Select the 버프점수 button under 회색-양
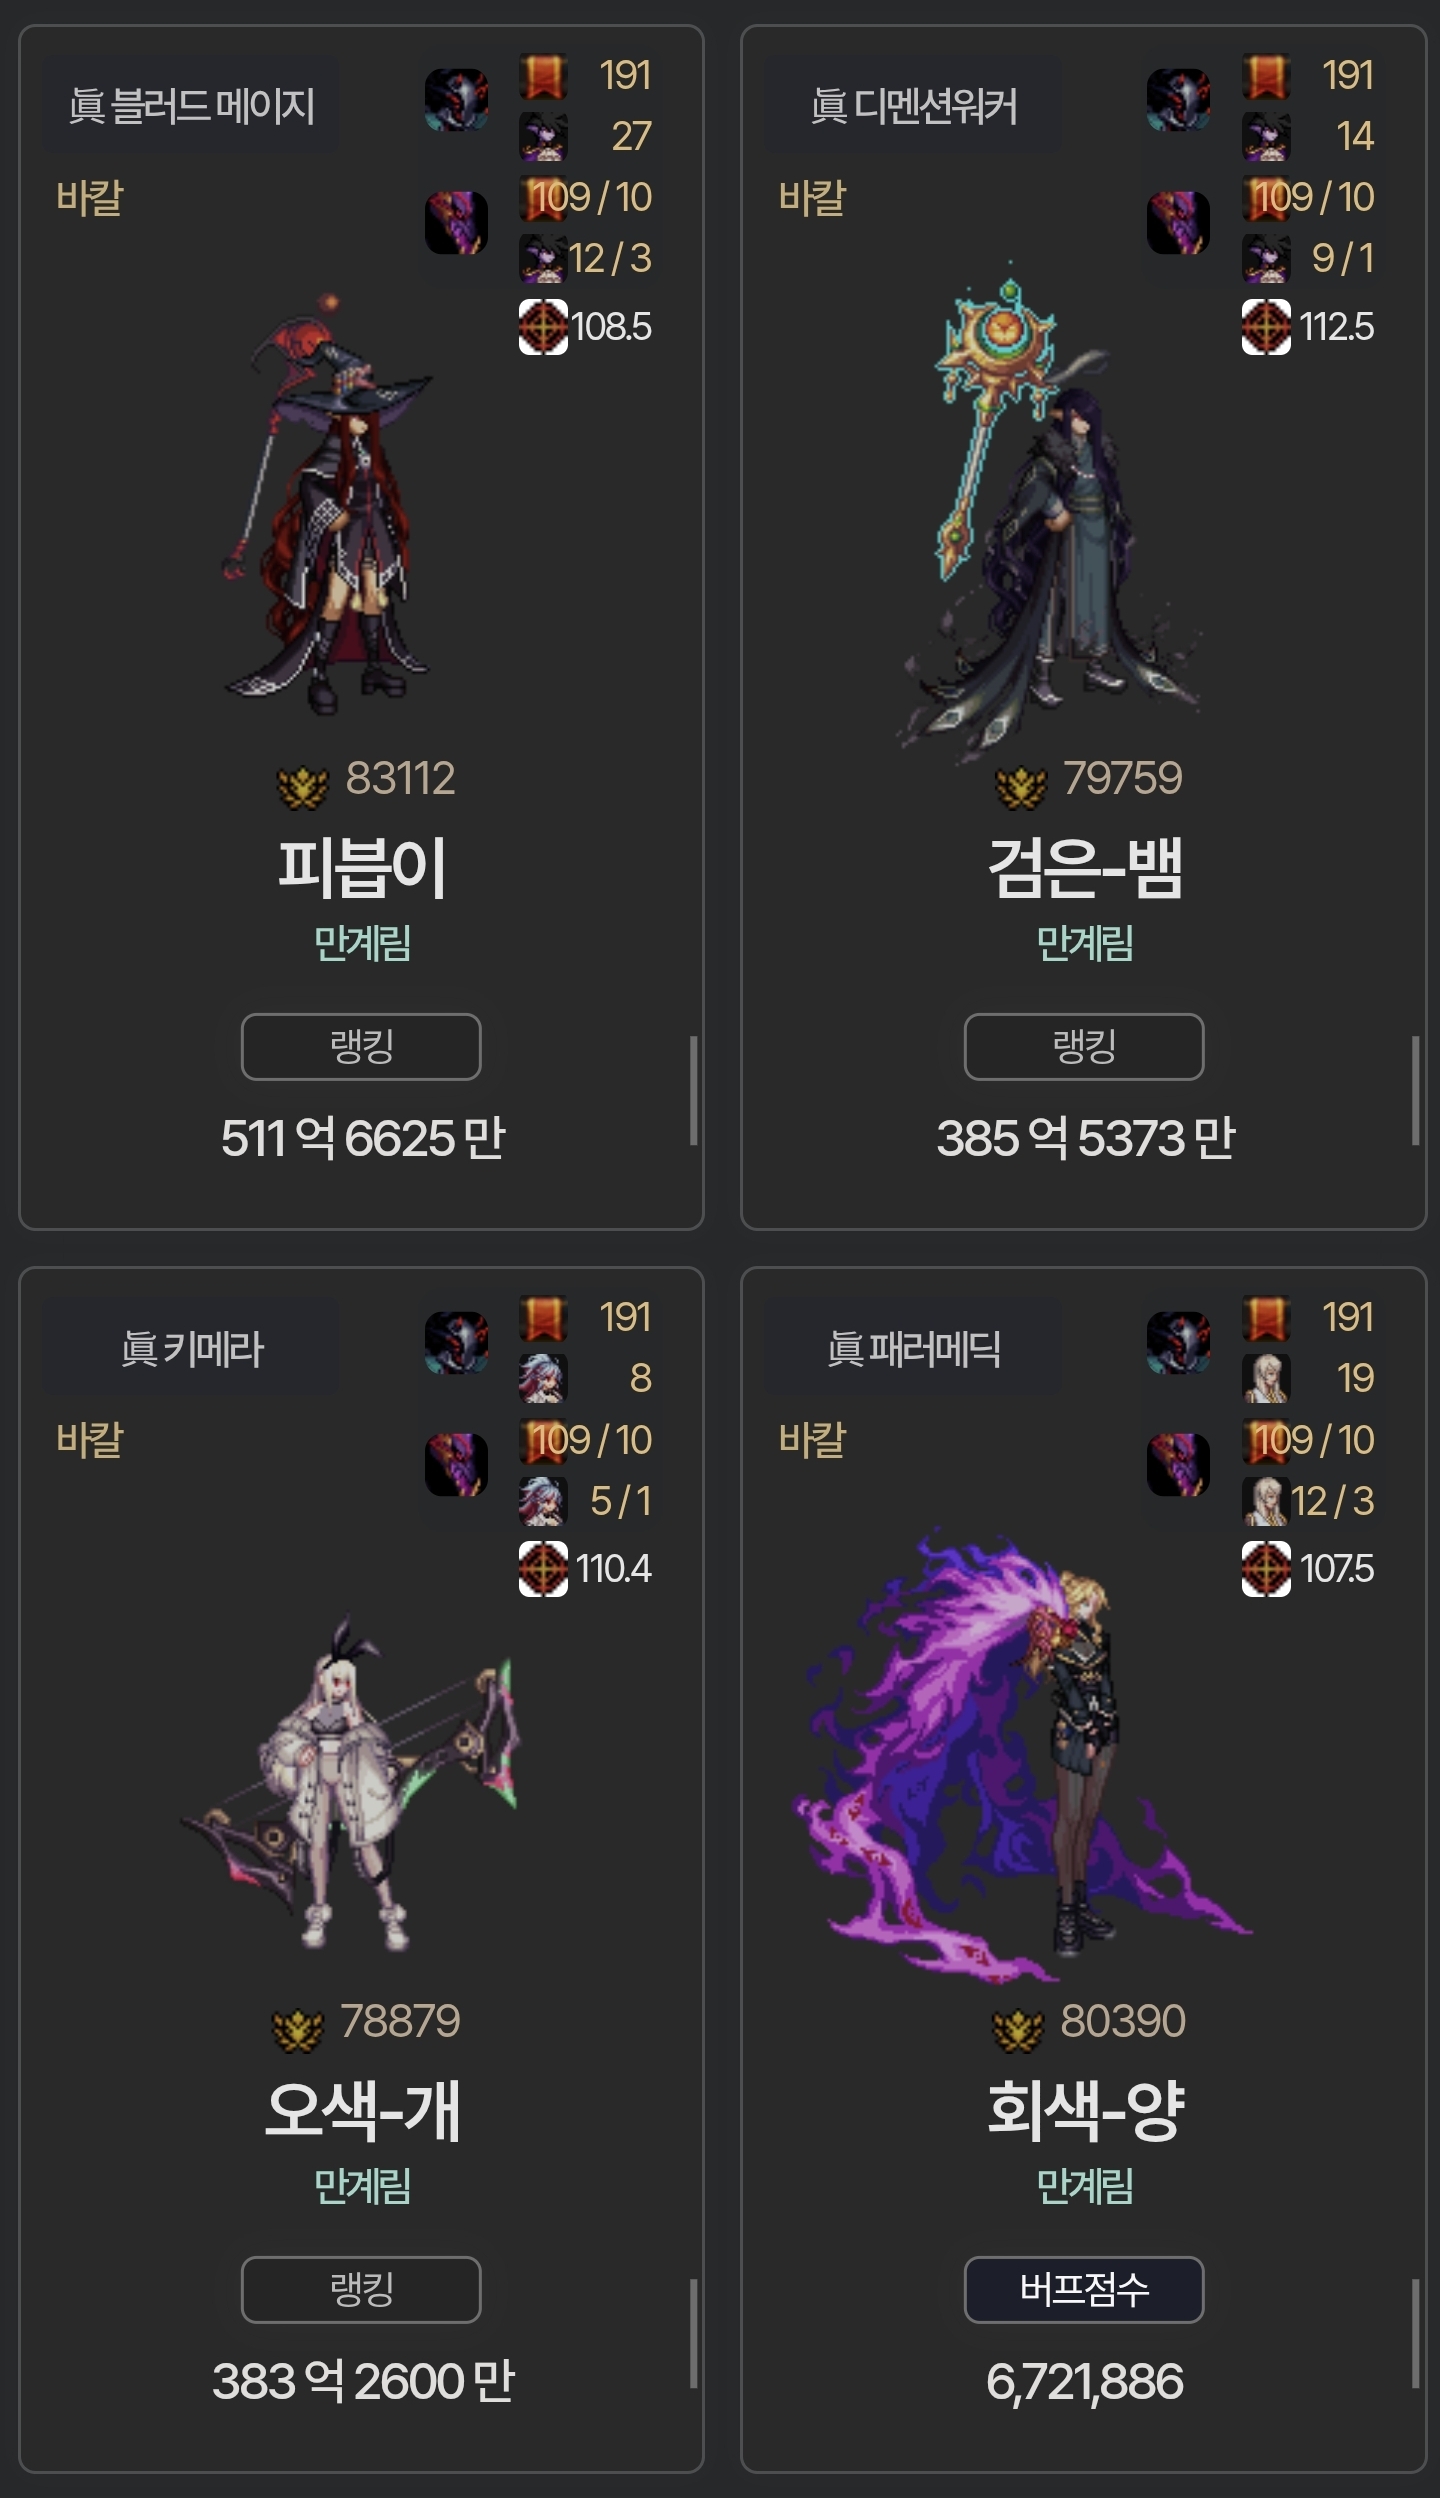Image resolution: width=1440 pixels, height=2498 pixels. tap(1084, 2289)
